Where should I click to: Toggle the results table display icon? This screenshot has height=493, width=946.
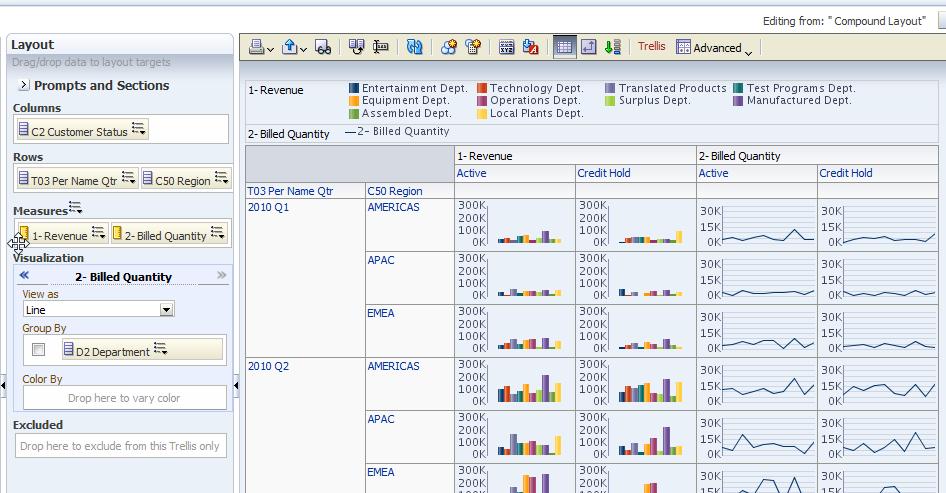[x=564, y=46]
